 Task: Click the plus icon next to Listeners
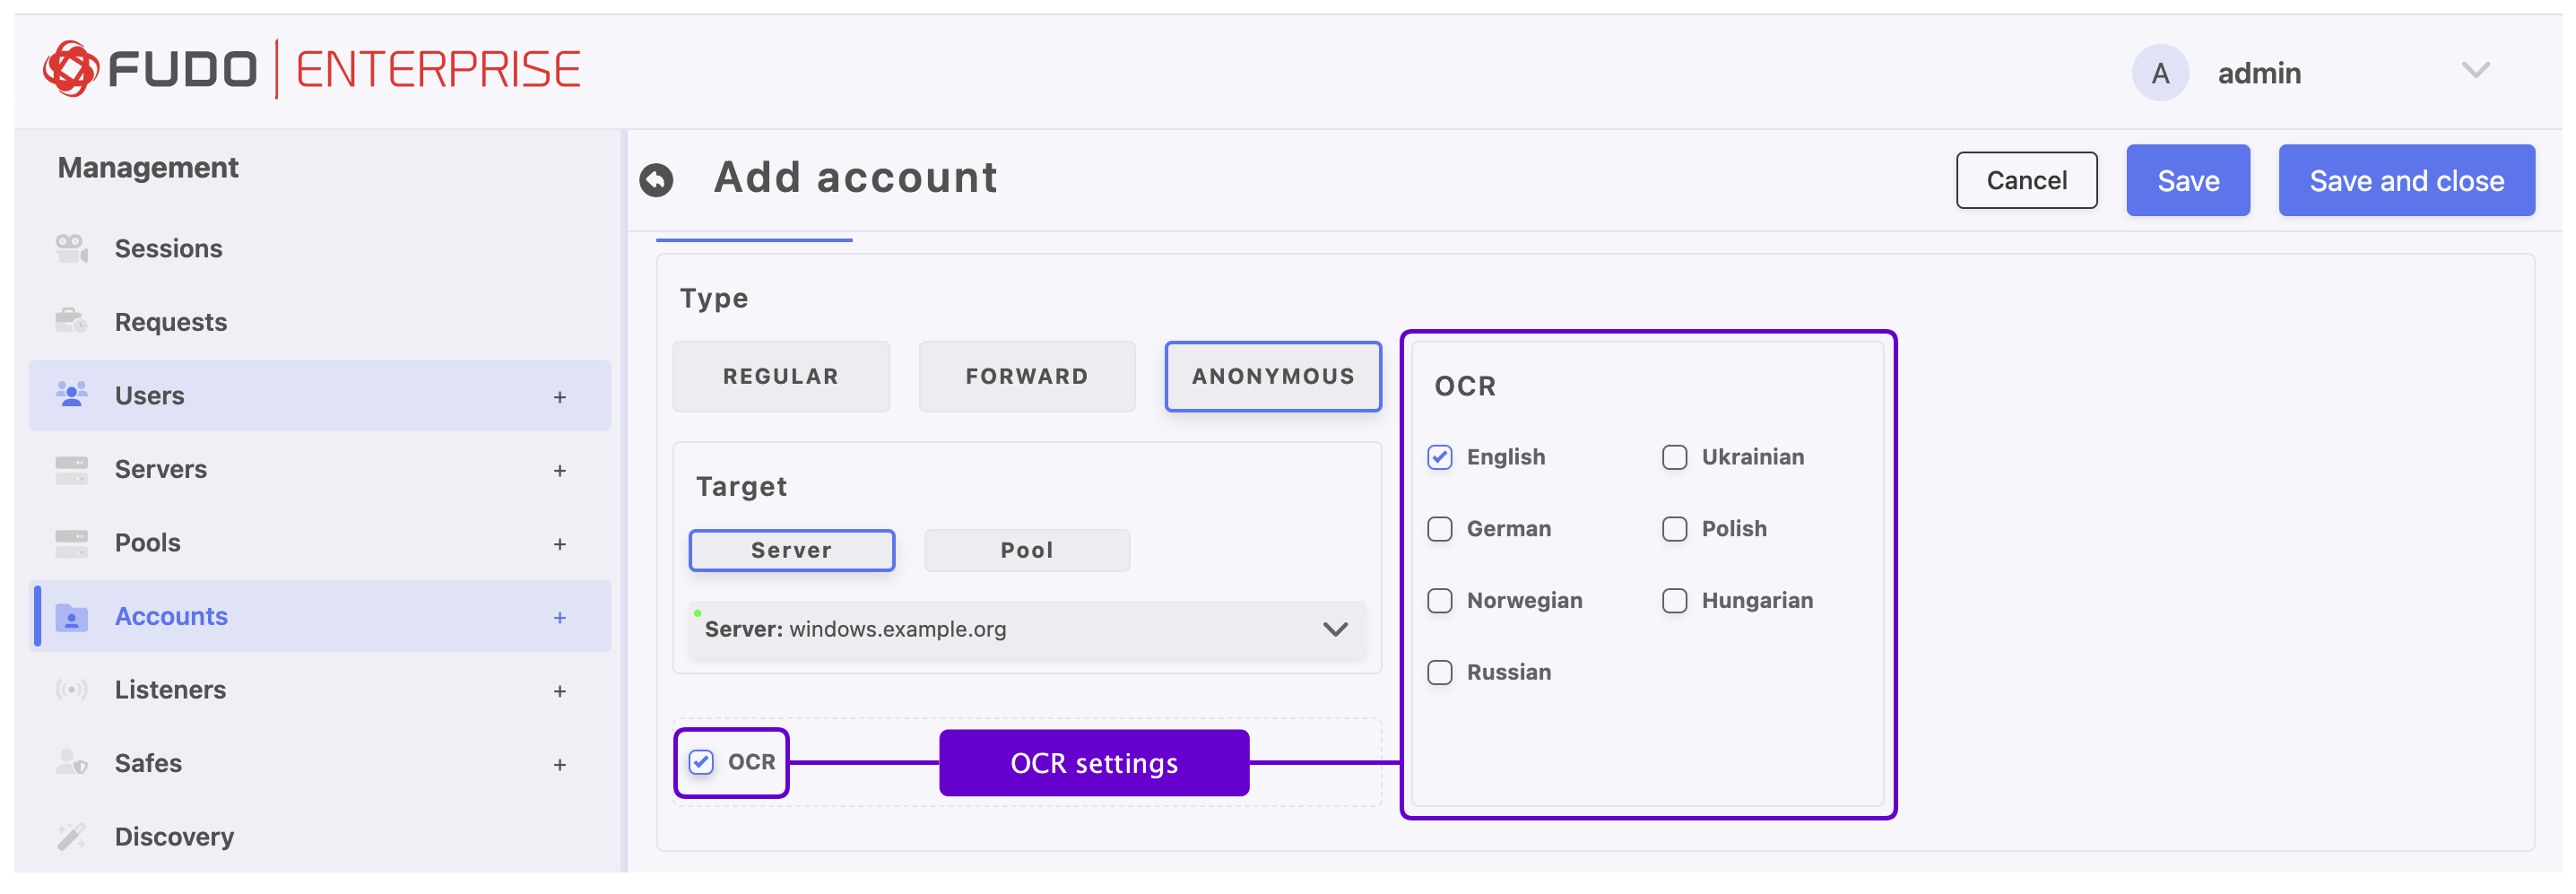(560, 691)
